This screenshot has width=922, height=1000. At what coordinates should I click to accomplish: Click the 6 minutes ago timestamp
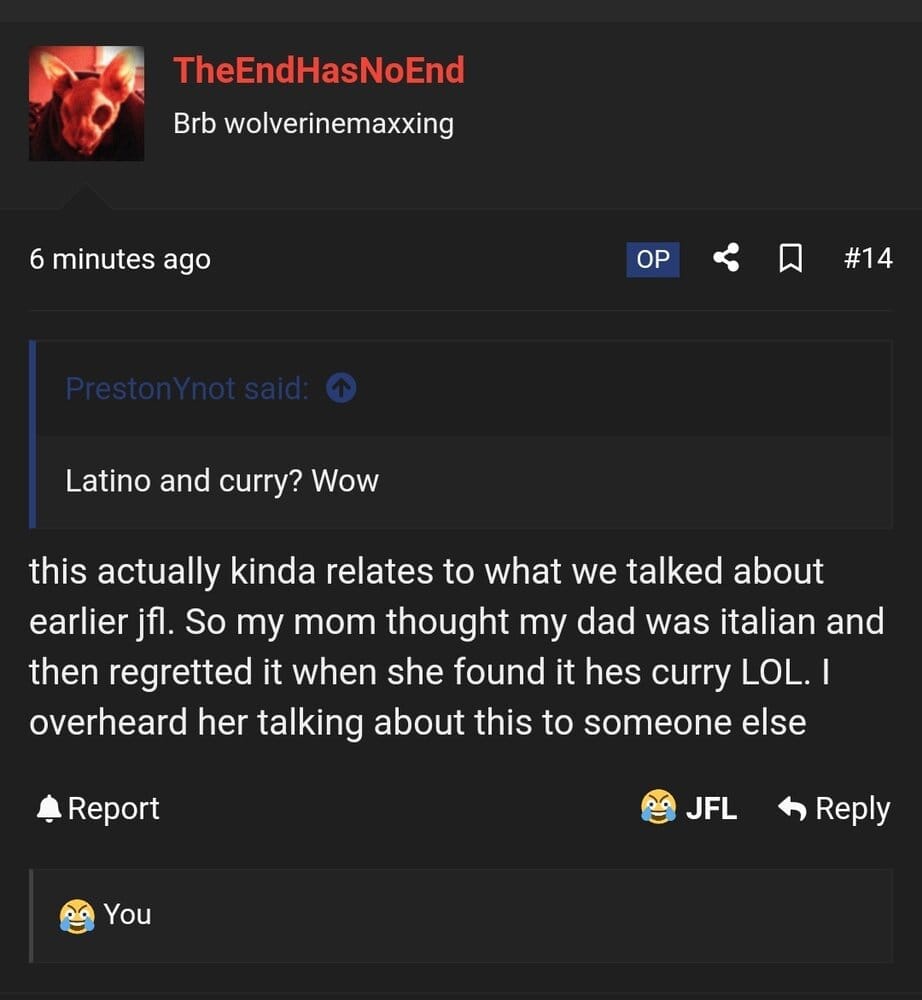120,260
